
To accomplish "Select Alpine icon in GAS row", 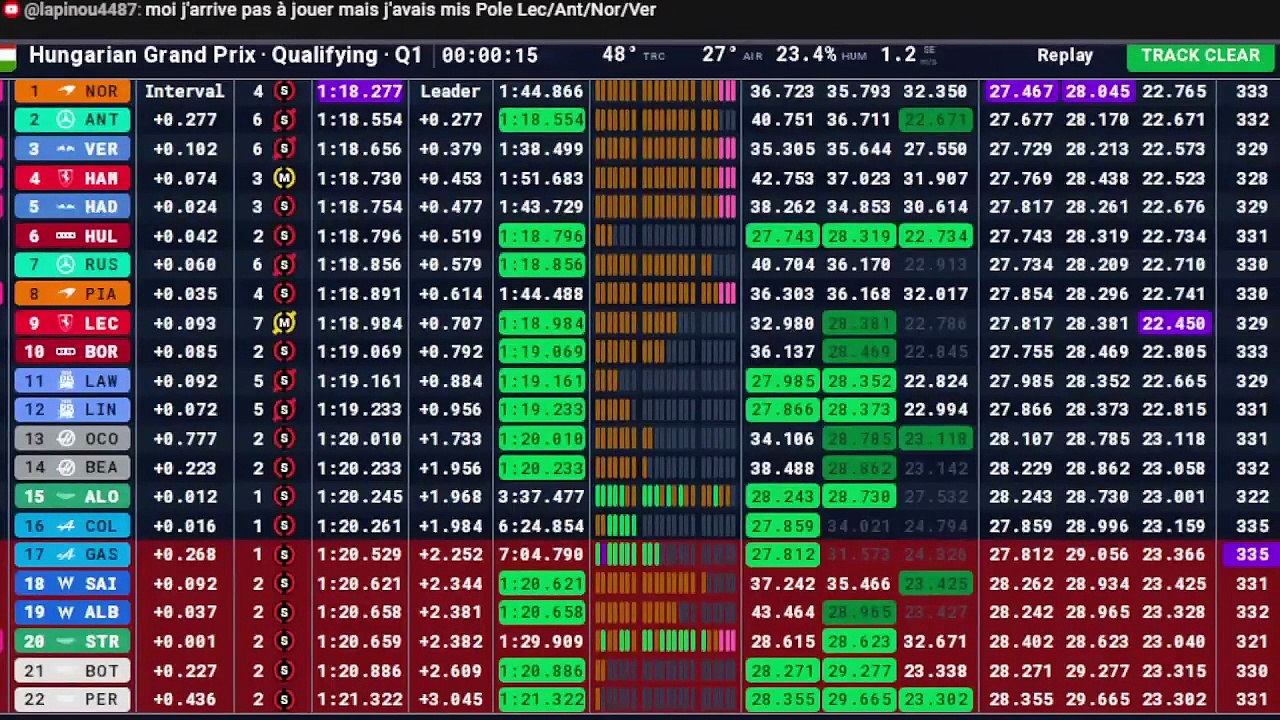I will click(66, 555).
